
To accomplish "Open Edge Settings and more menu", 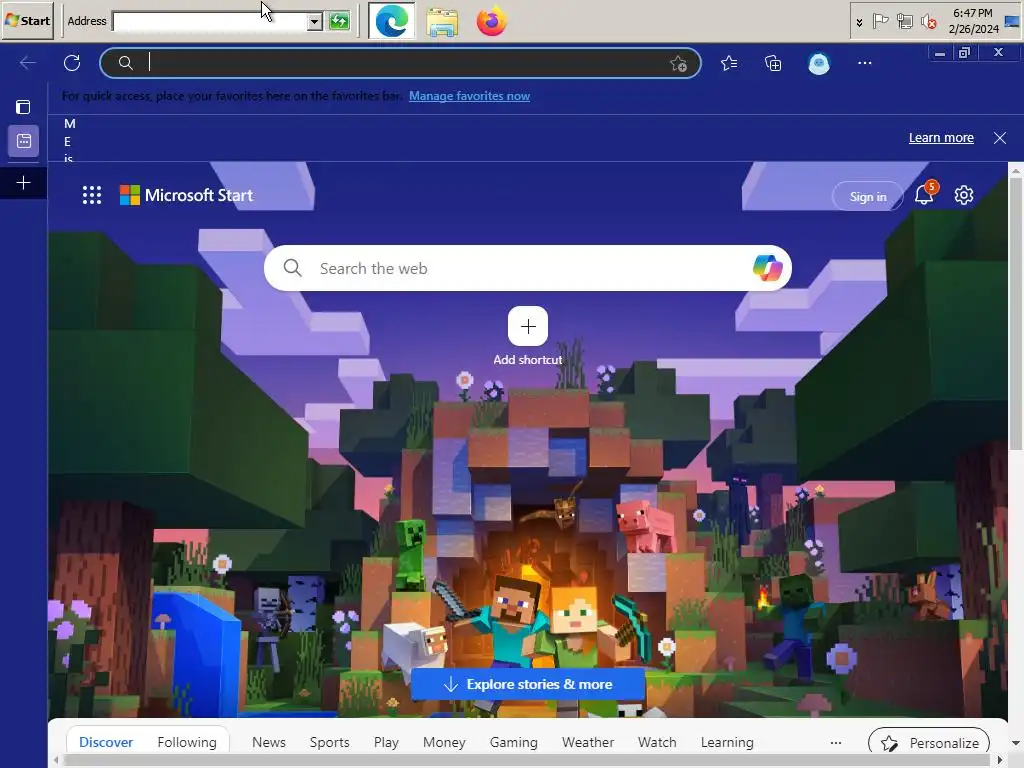I will (x=865, y=63).
